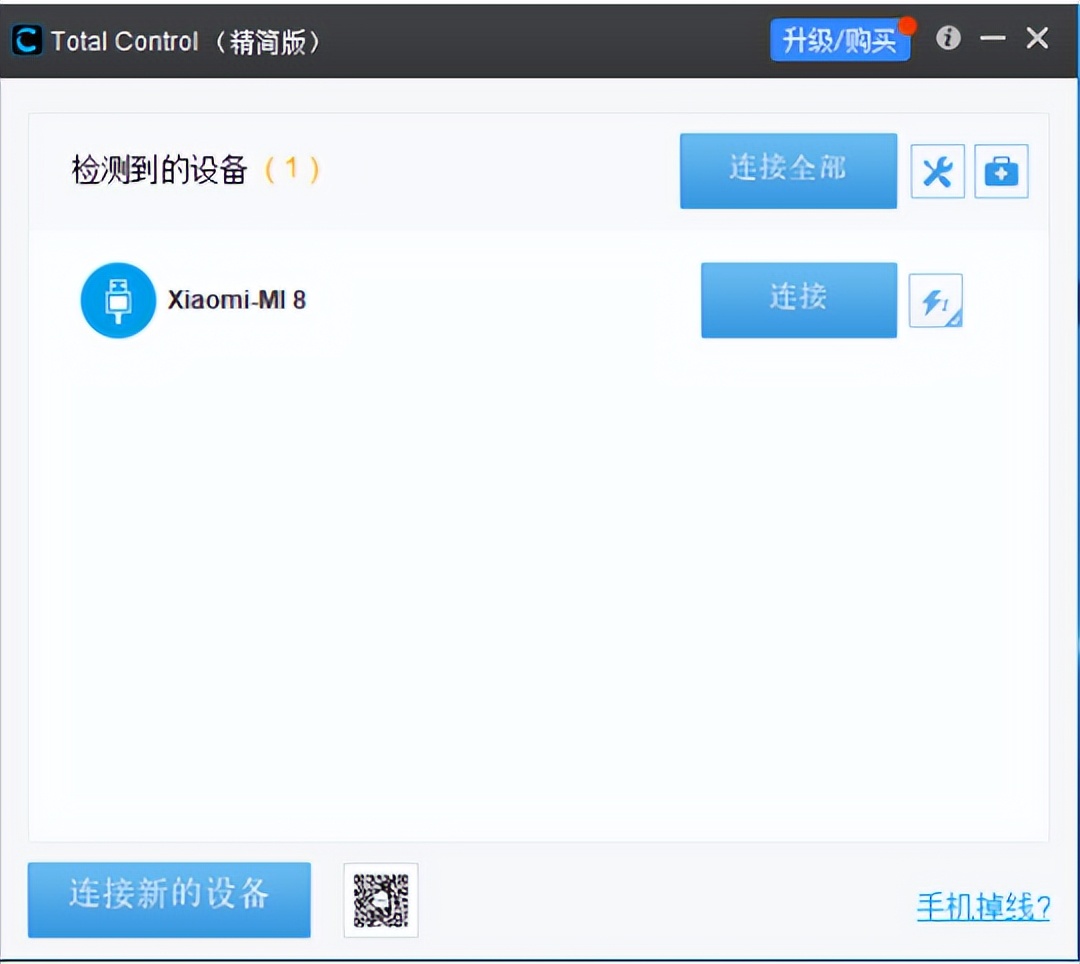
Task: Click the 升级/购买 button
Action: click(840, 41)
